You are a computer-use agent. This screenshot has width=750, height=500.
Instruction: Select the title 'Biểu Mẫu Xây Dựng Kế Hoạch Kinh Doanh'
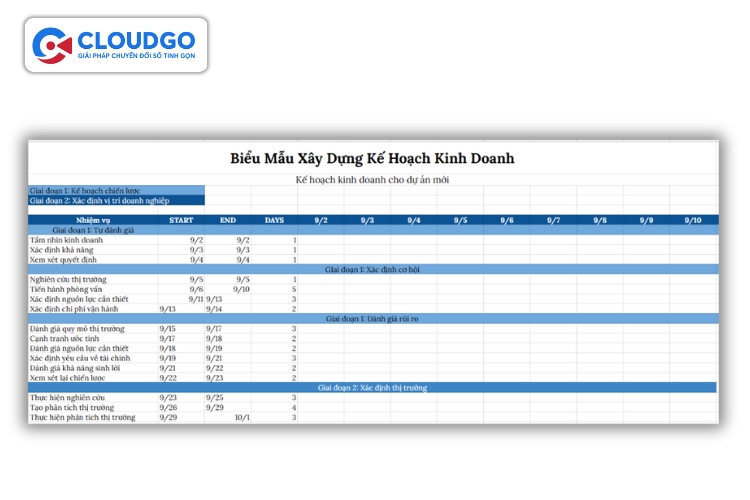pos(372,158)
